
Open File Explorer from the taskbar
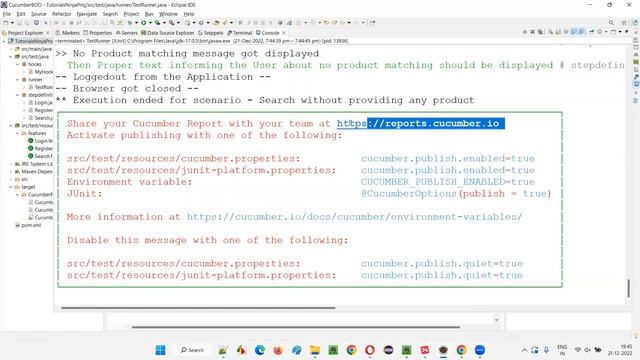pyautogui.click(x=315, y=350)
